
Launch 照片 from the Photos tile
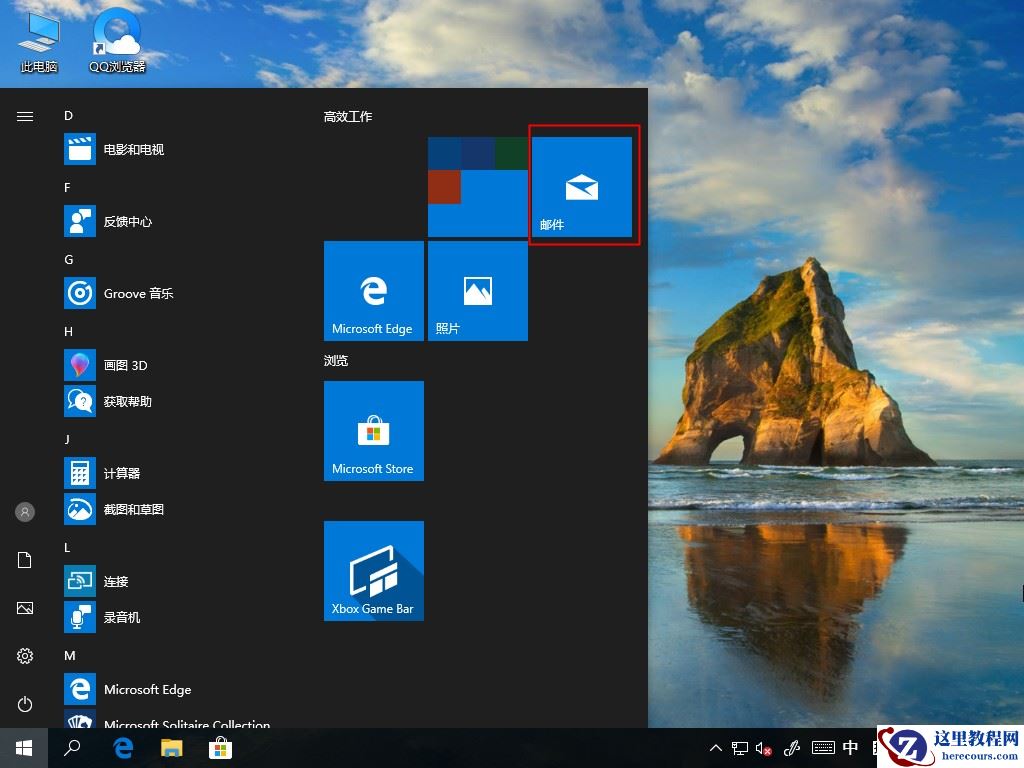tap(477, 291)
